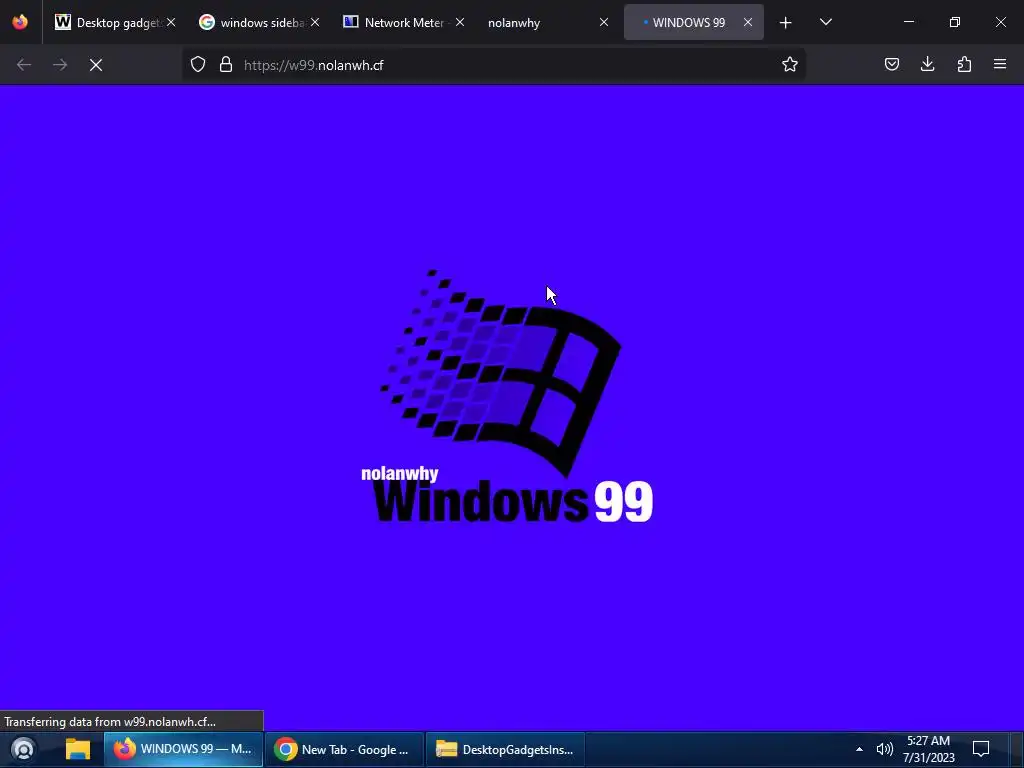The width and height of the screenshot is (1024, 768).
Task: Stop loading the page
Action: pos(96,65)
